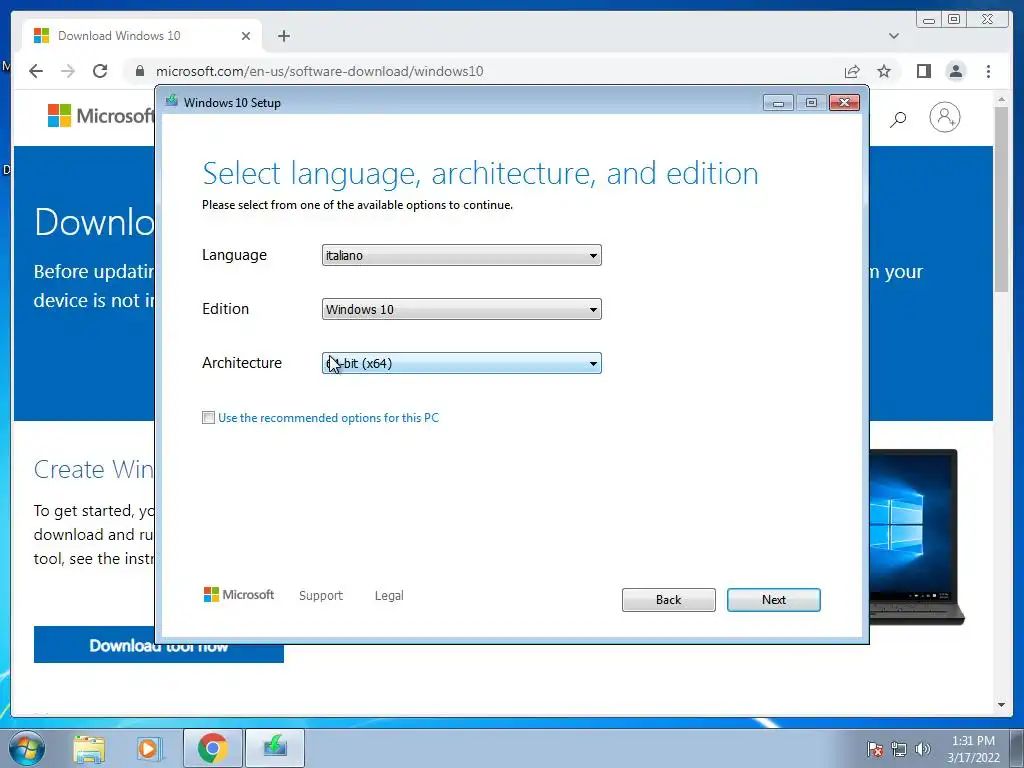Open Chrome's three-dot menu
This screenshot has height=768, width=1024.
[x=988, y=71]
